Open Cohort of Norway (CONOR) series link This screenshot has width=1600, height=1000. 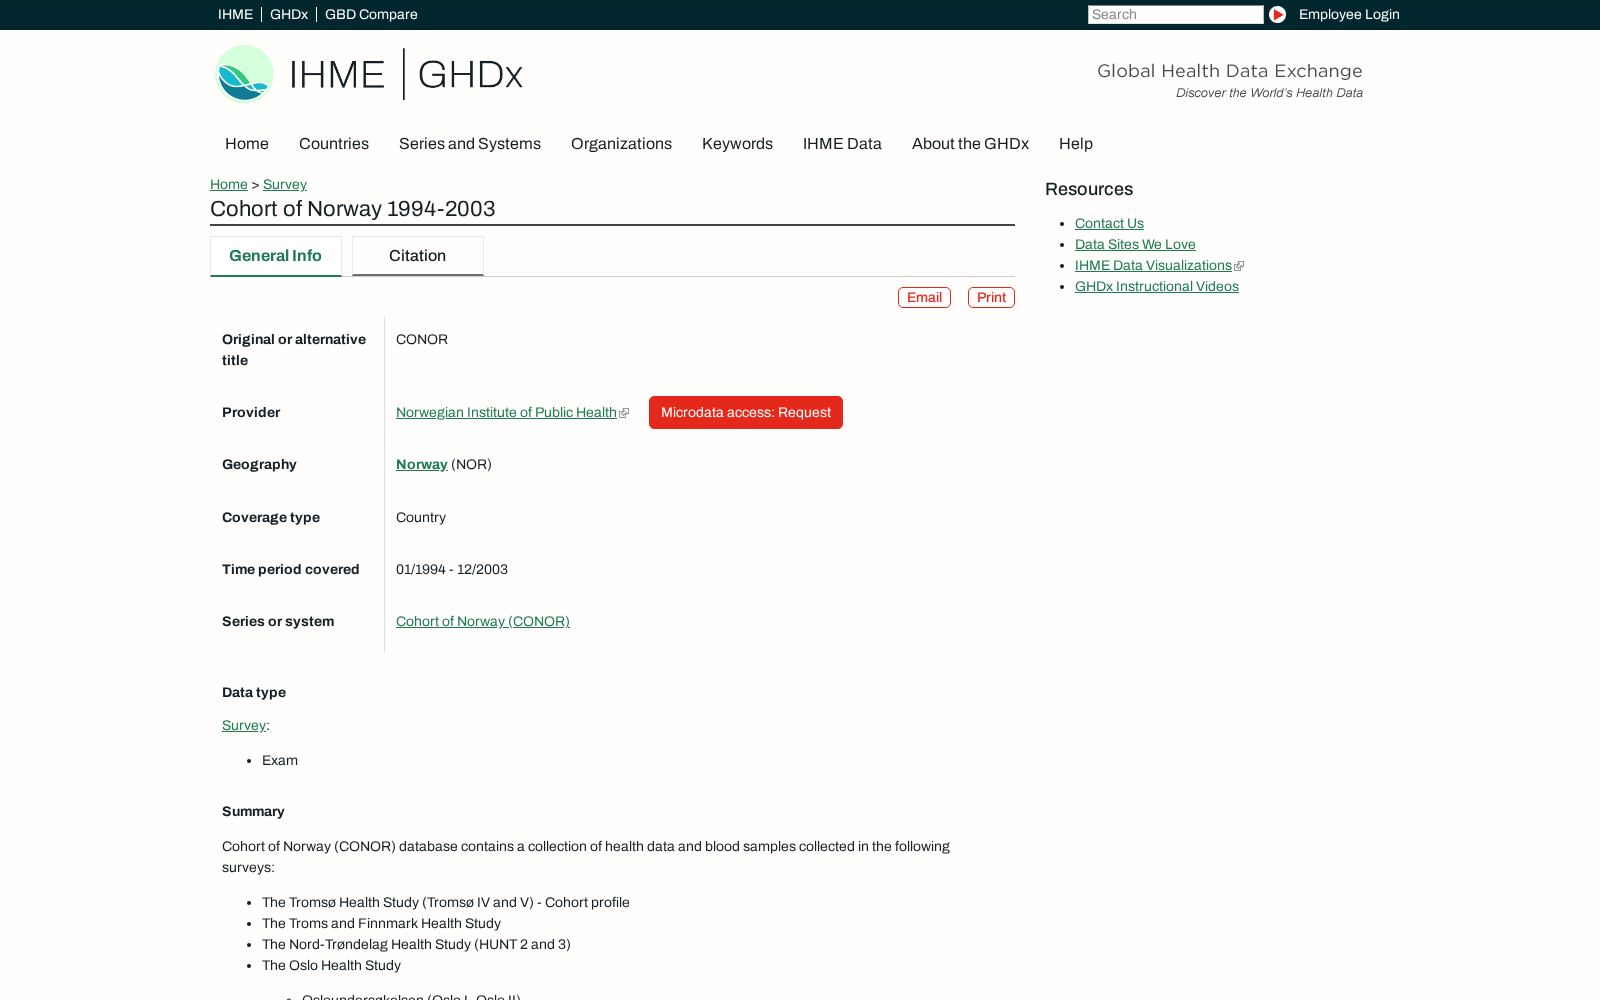[483, 621]
